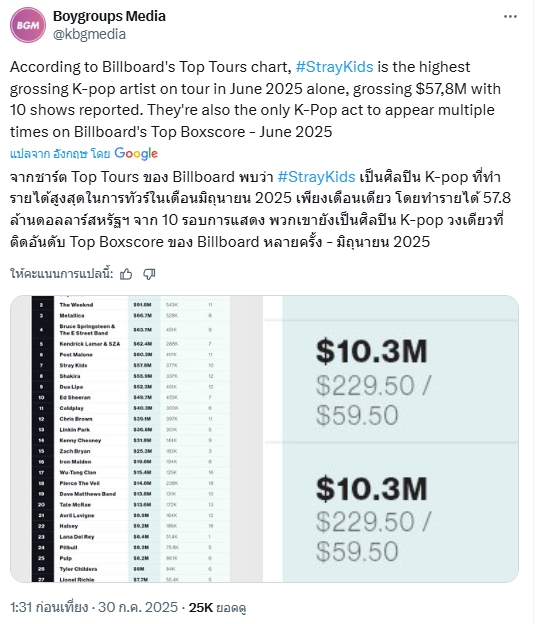This screenshot has width=535, height=624.
Task: Click the lower $10.3M figure in image
Action: (372, 489)
